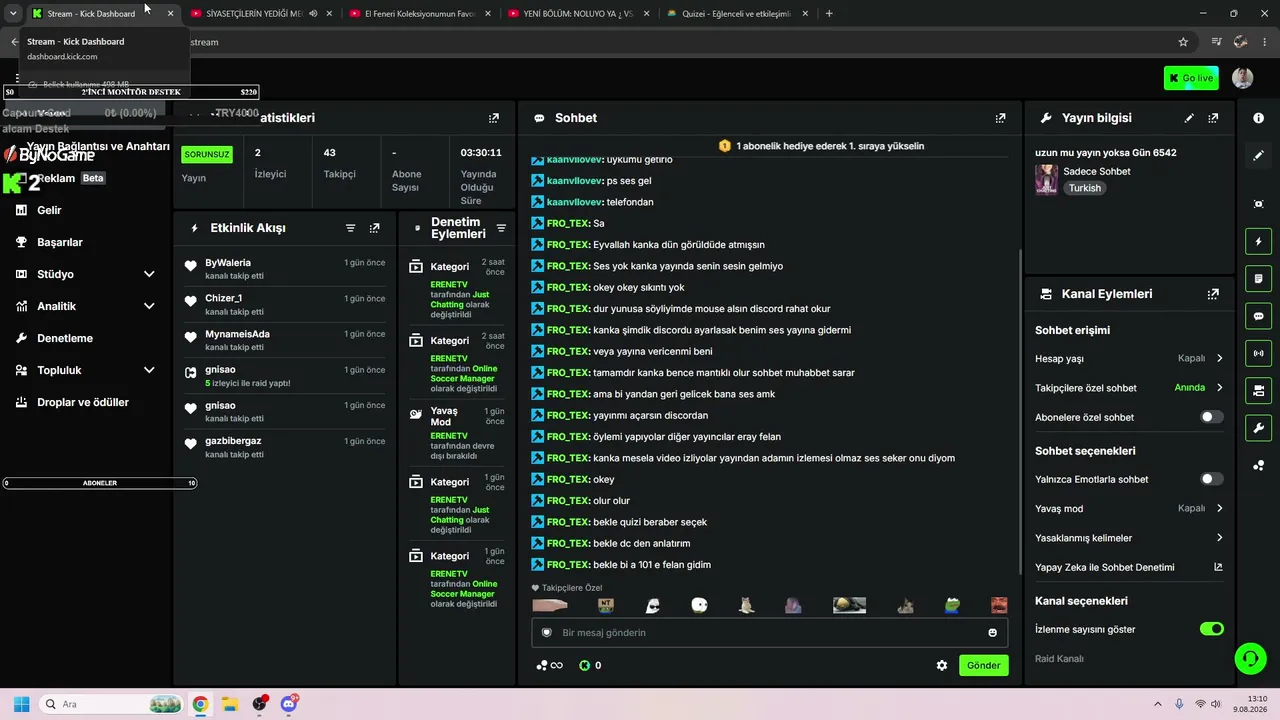This screenshot has width=1280, height=720.
Task: Open the Denetim Eylemleri filter icon
Action: pyautogui.click(x=501, y=228)
